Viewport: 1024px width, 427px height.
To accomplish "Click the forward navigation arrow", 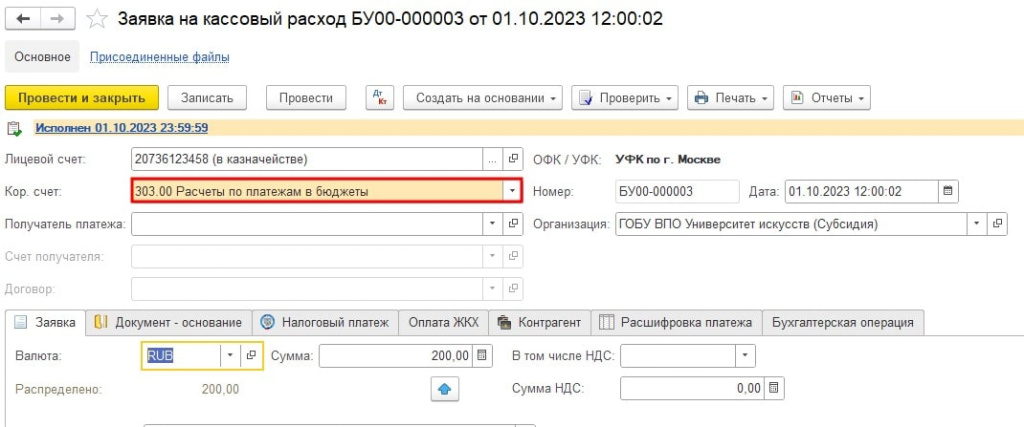I will pyautogui.click(x=57, y=19).
